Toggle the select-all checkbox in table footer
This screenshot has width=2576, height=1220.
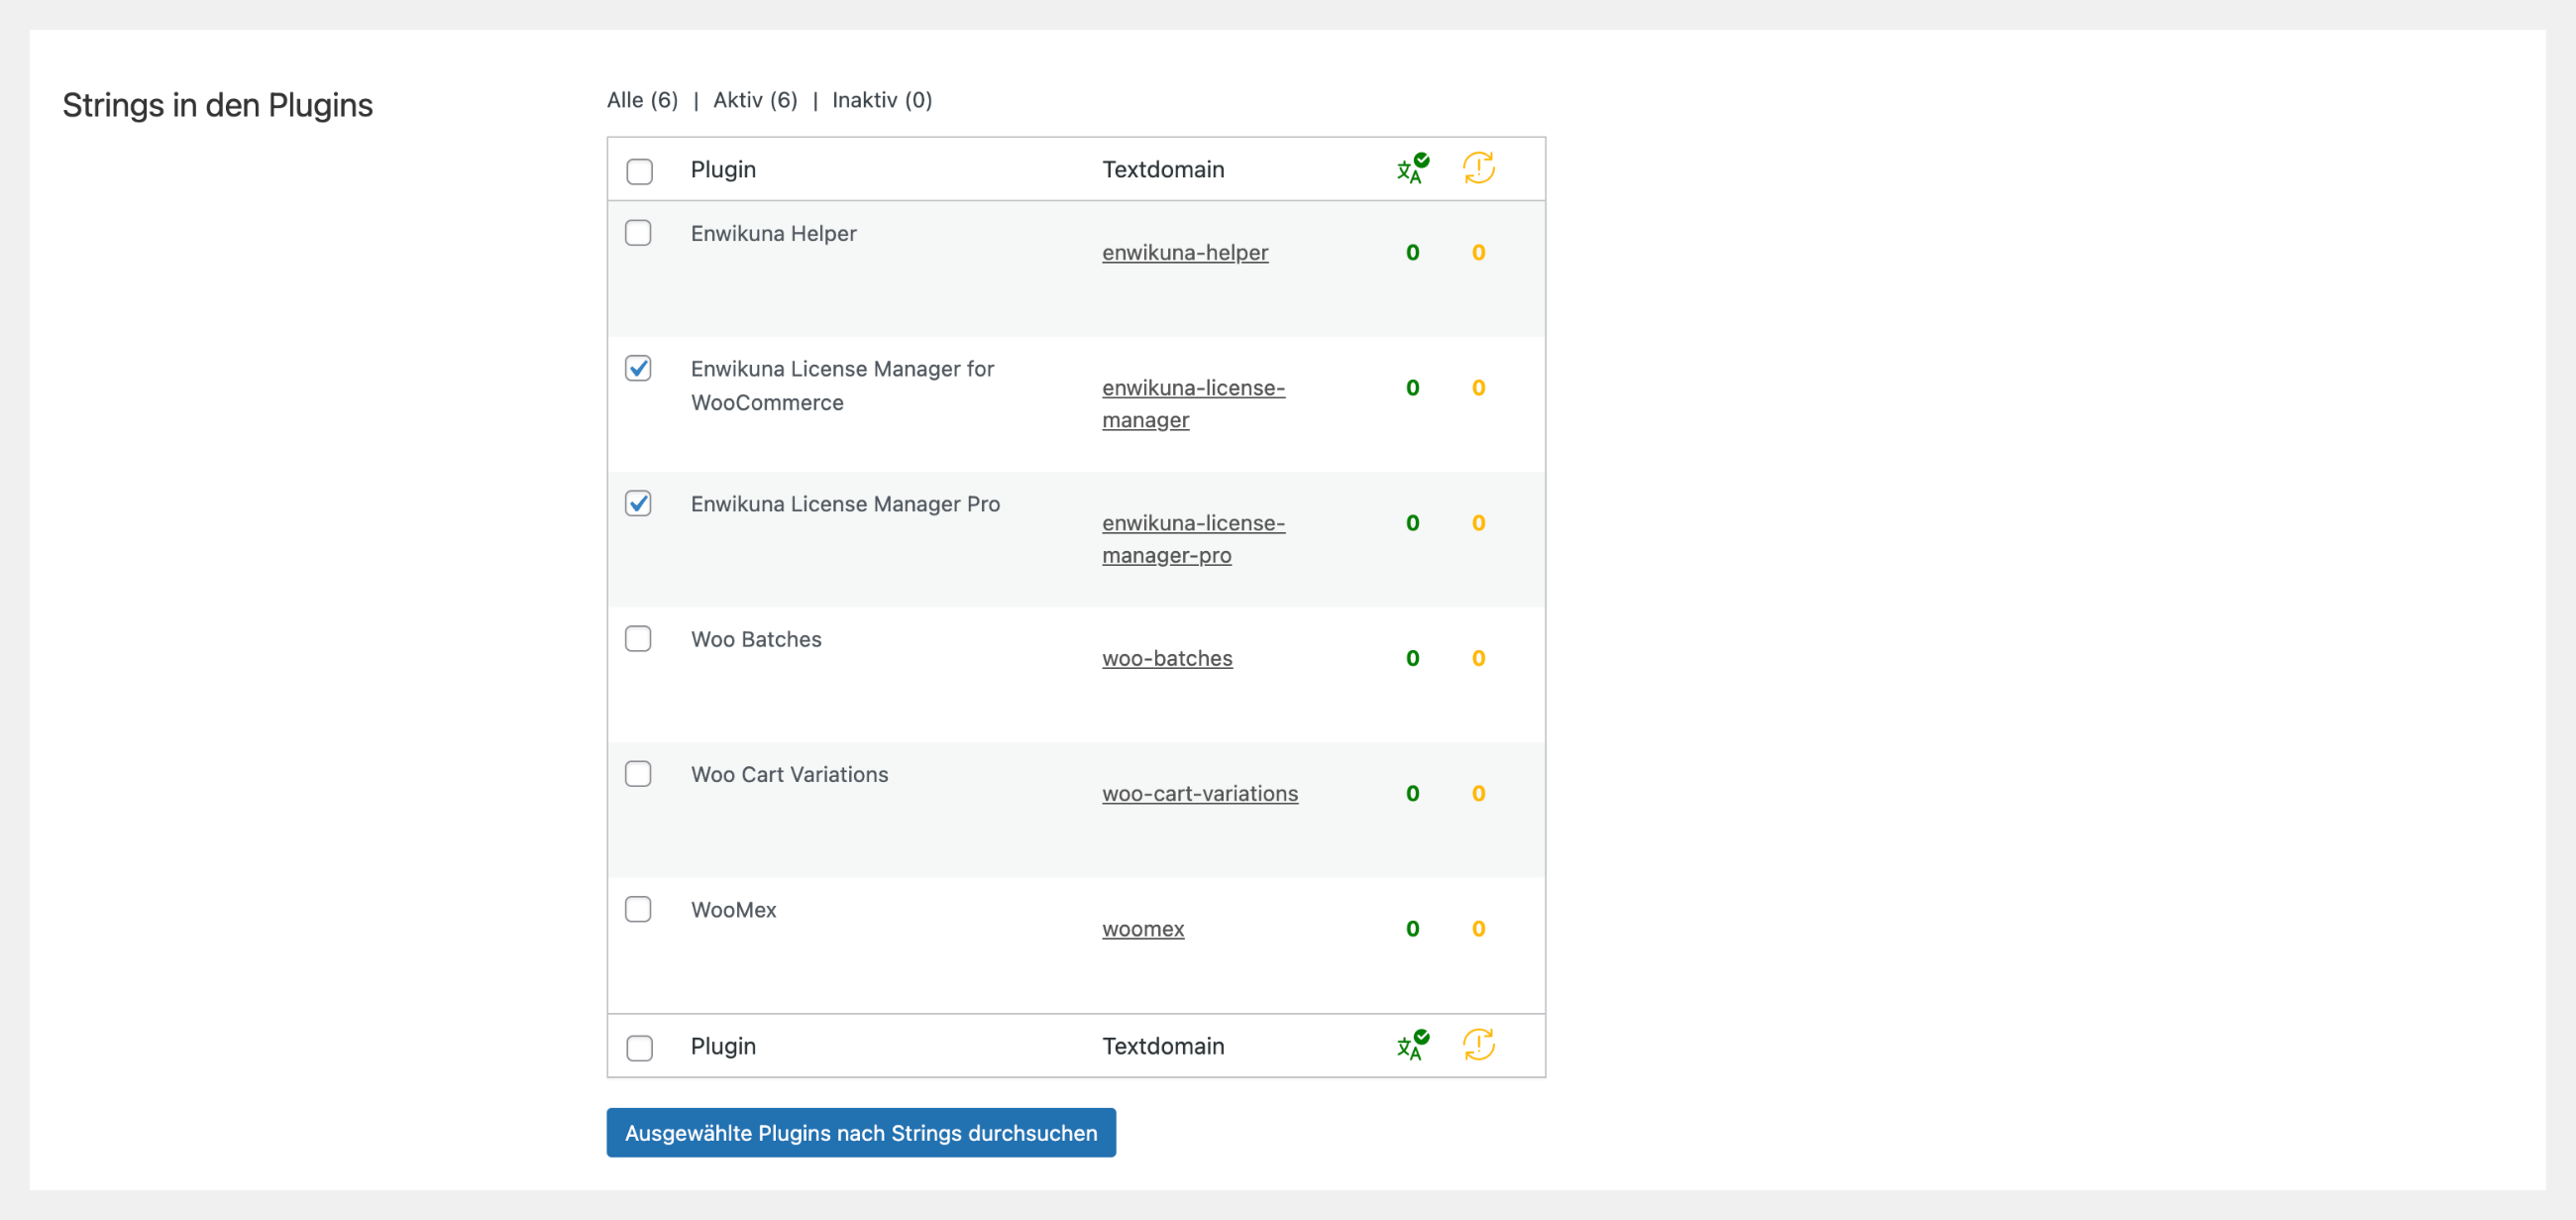tap(639, 1047)
